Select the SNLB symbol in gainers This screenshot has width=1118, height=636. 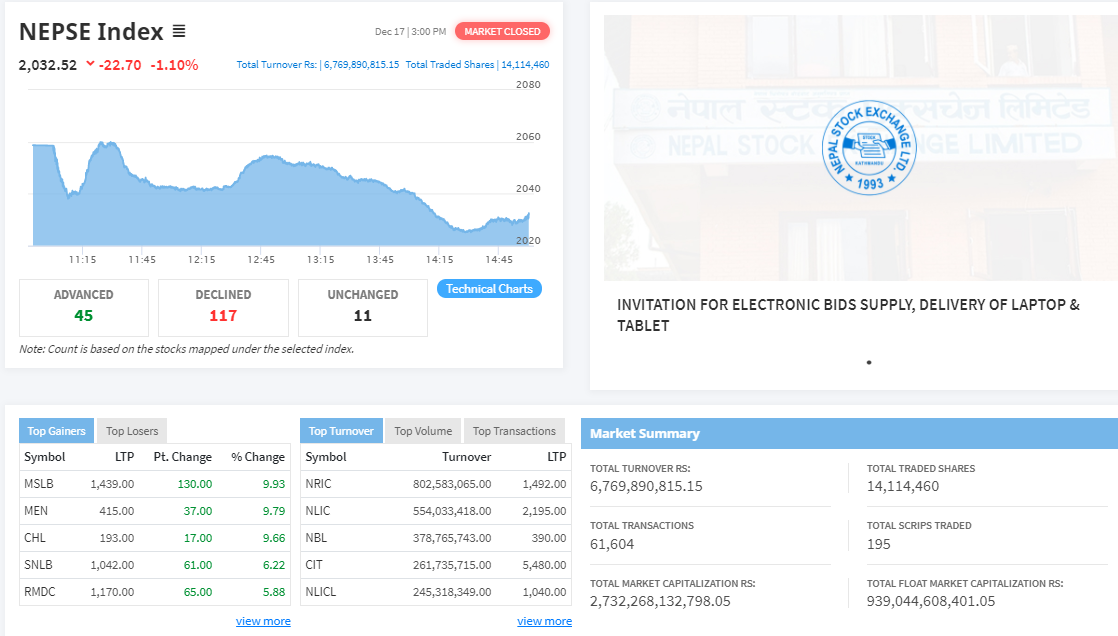pyautogui.click(x=39, y=565)
